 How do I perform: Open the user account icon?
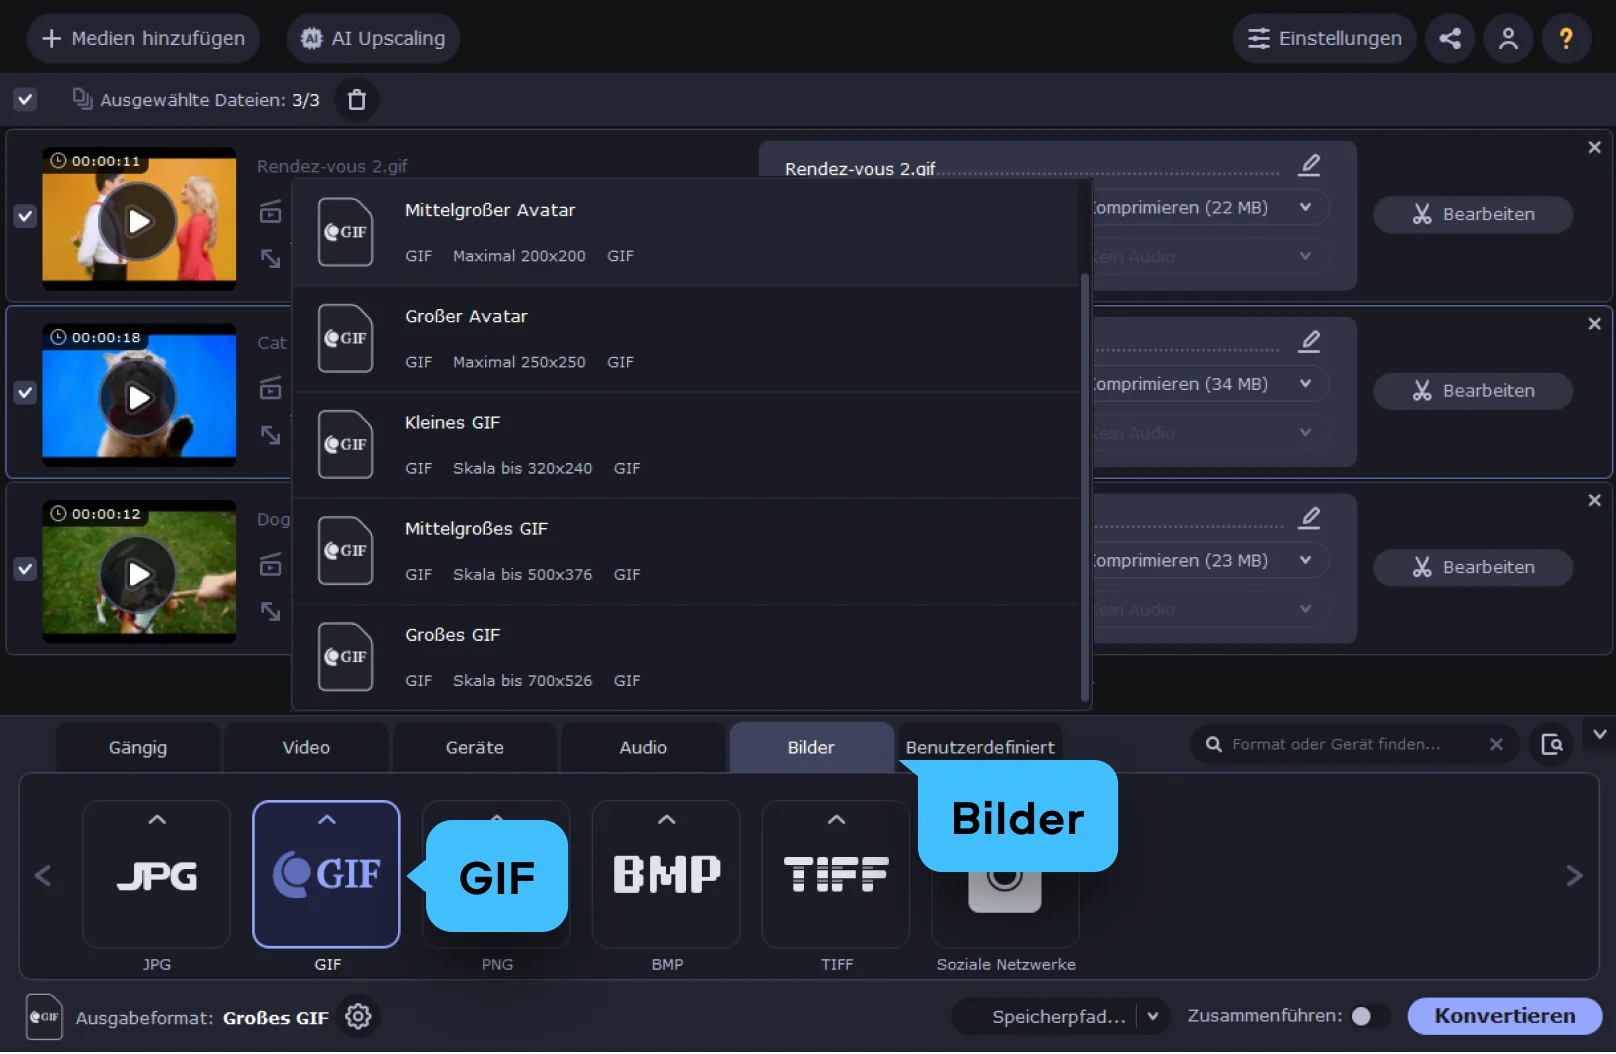(1508, 39)
